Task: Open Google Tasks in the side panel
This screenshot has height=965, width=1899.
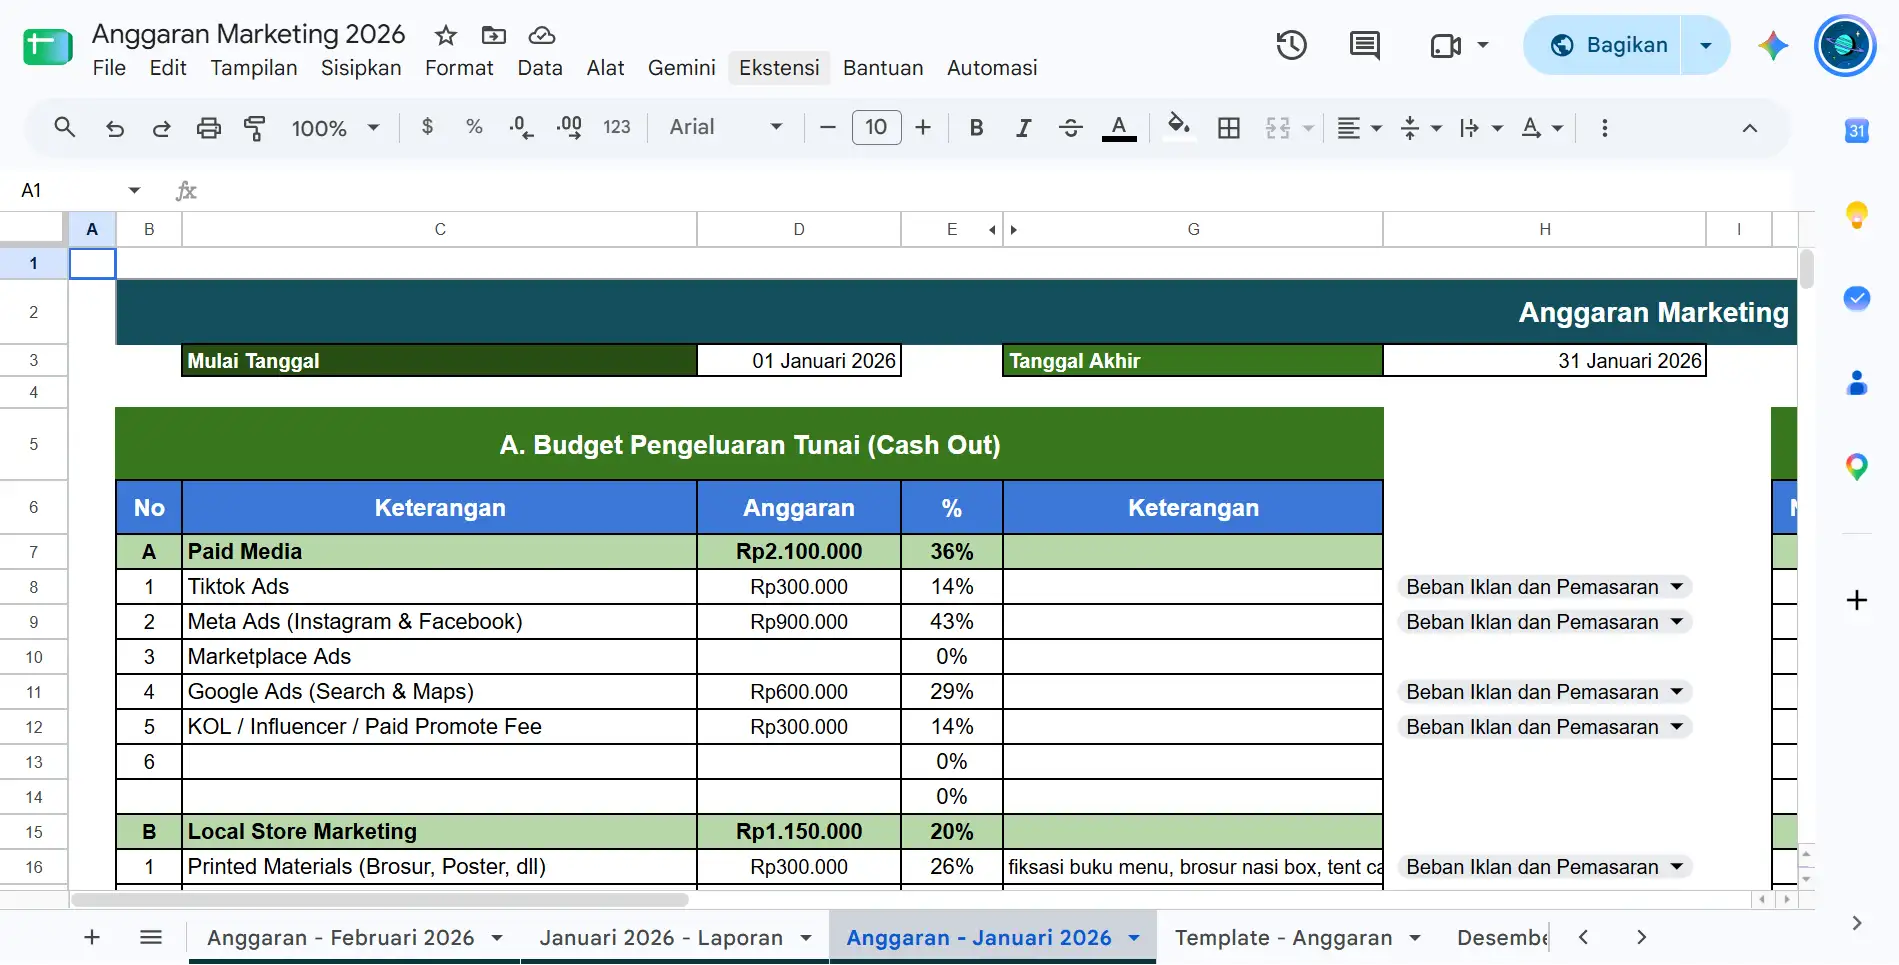Action: [1857, 298]
